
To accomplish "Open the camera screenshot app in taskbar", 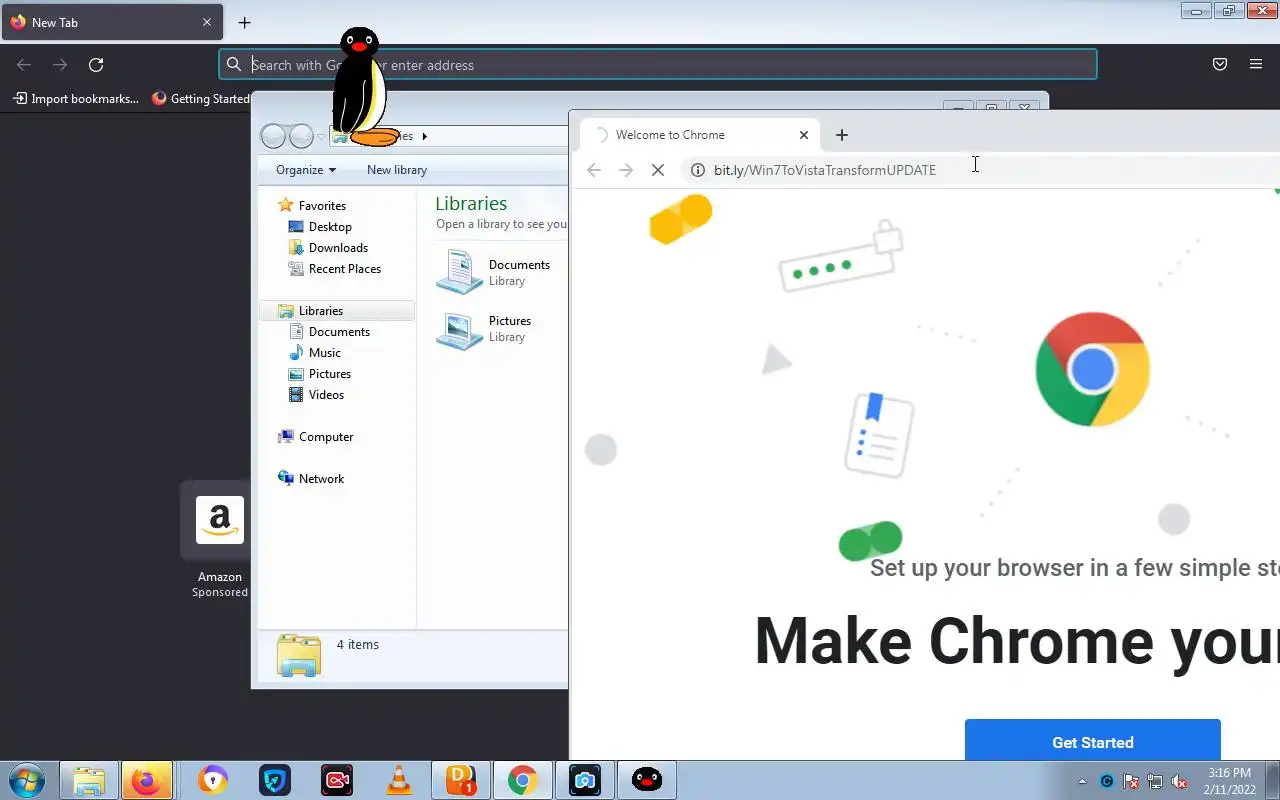I will 585,780.
